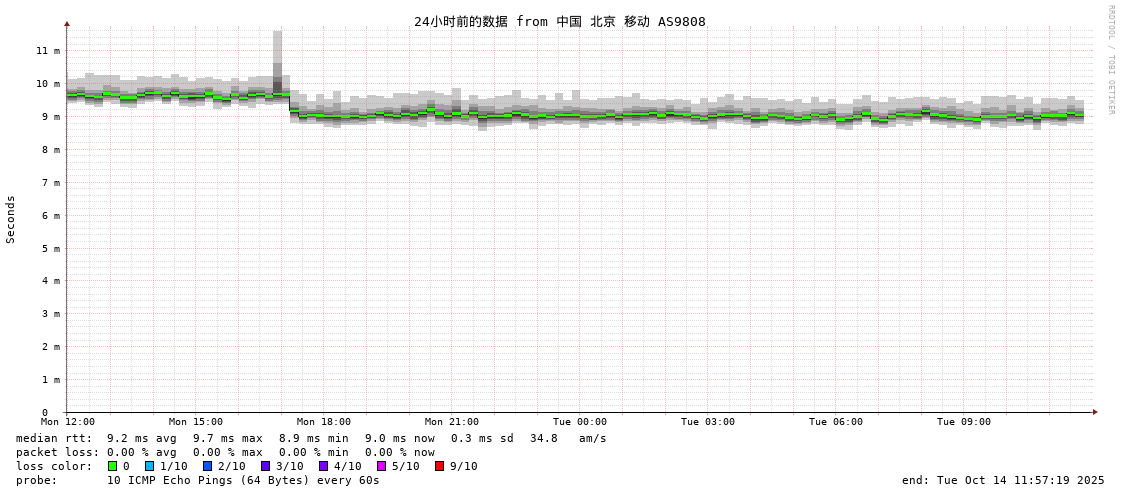Click the Mon 18:00 time label
1121x494 pixels.
324,422
